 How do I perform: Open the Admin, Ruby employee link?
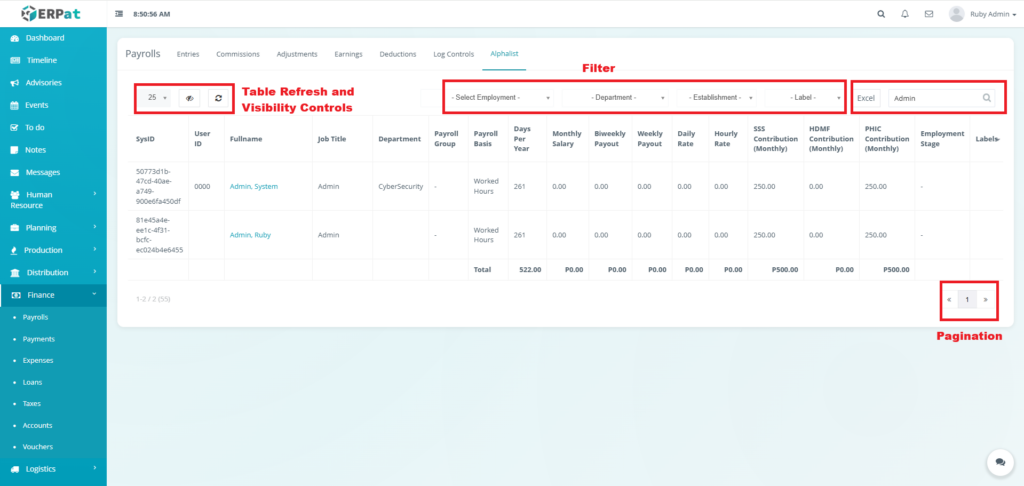[250, 235]
